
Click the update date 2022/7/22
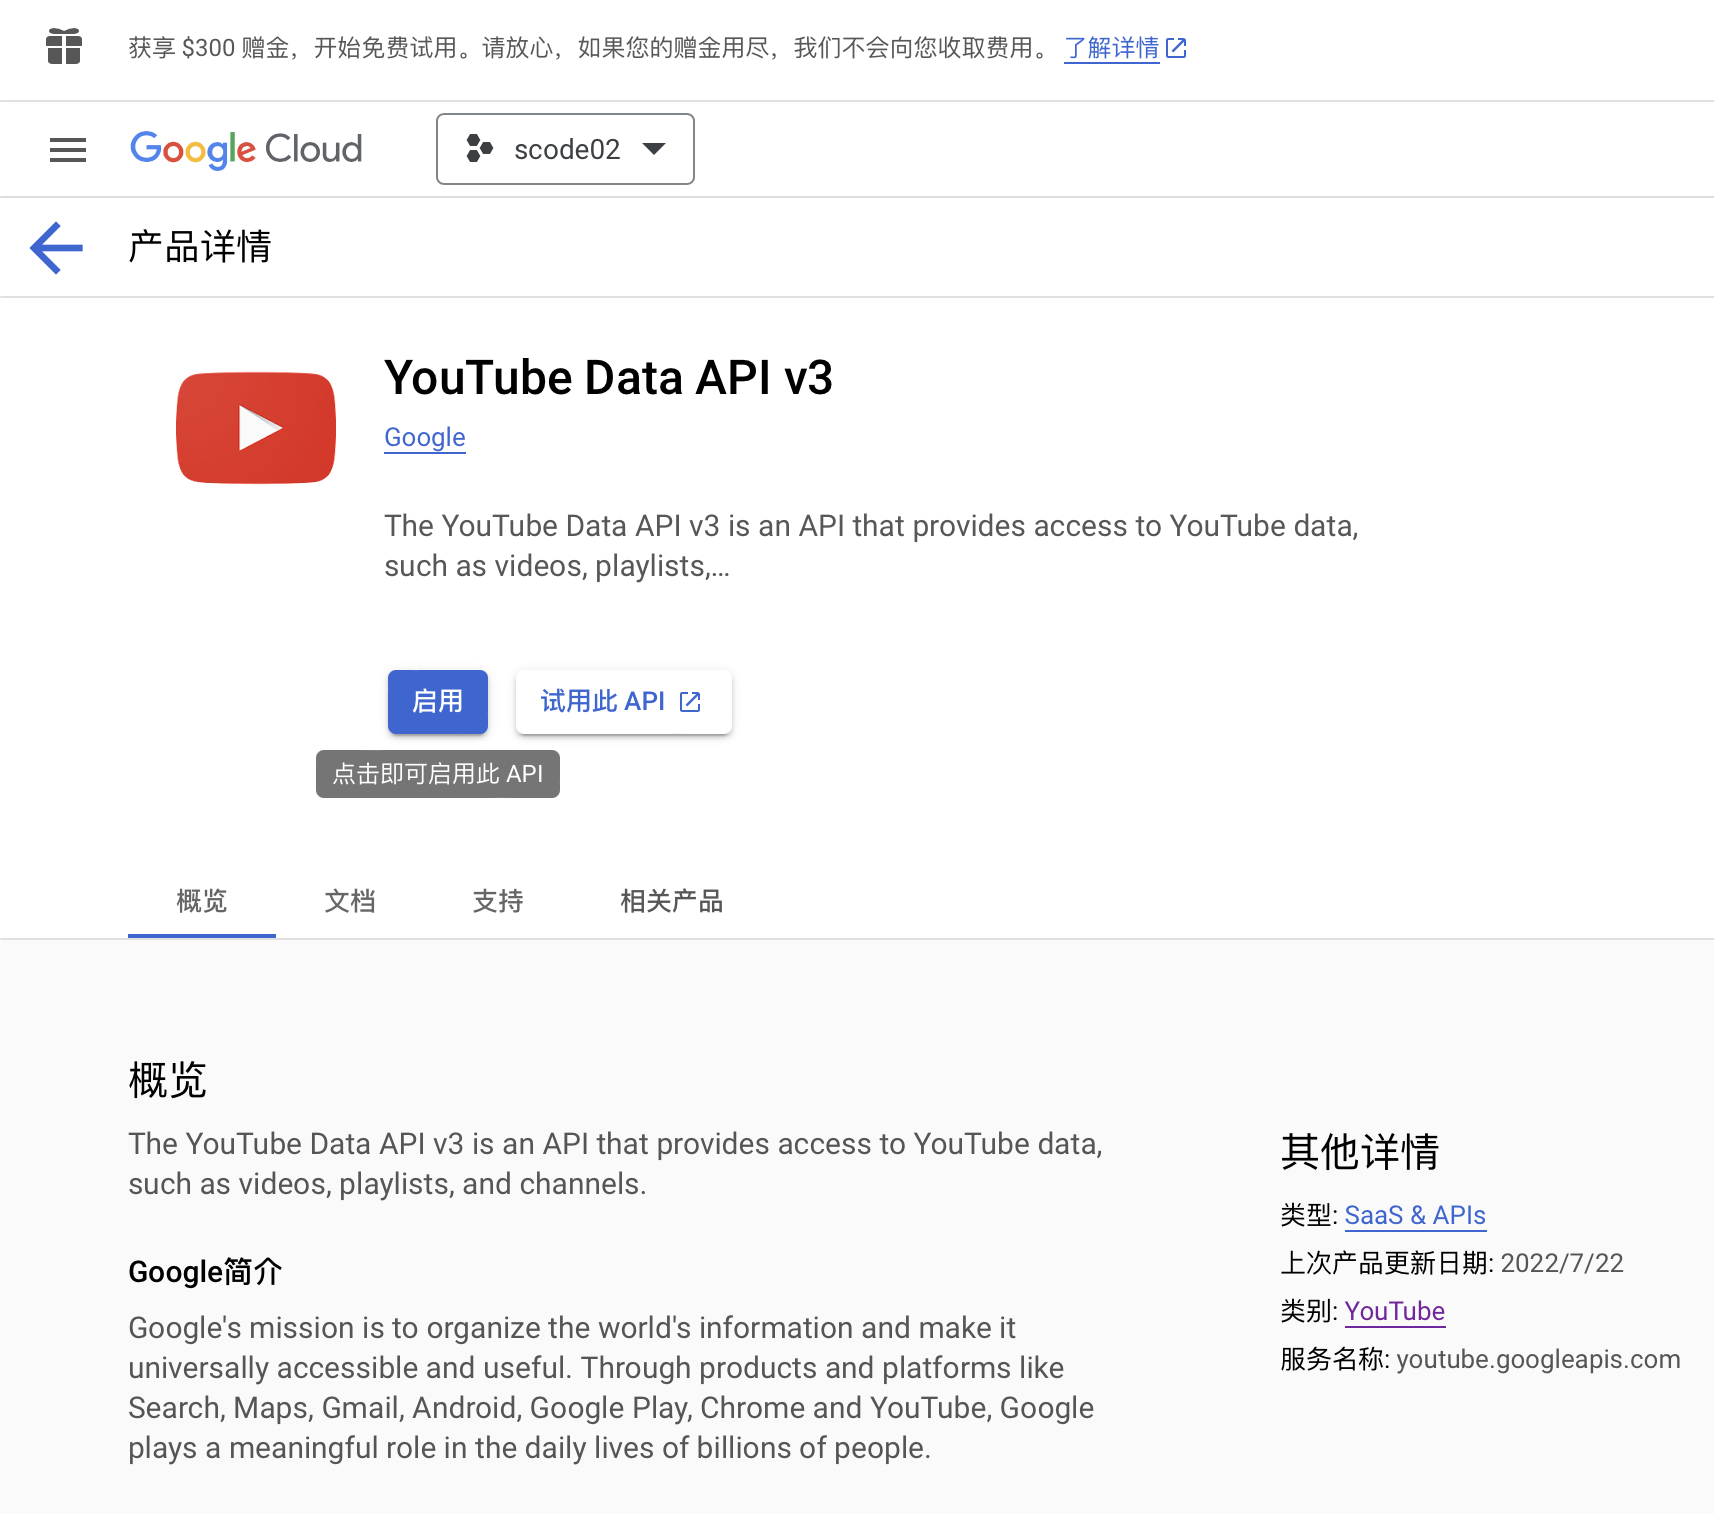point(1562,1263)
